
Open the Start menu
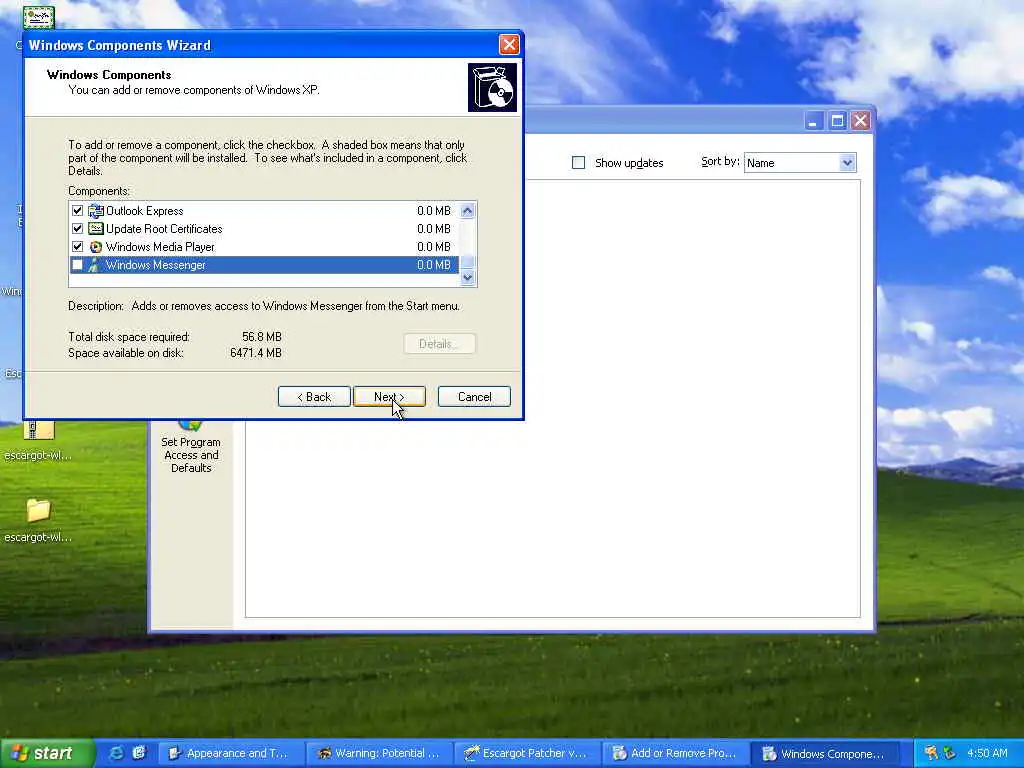click(46, 753)
